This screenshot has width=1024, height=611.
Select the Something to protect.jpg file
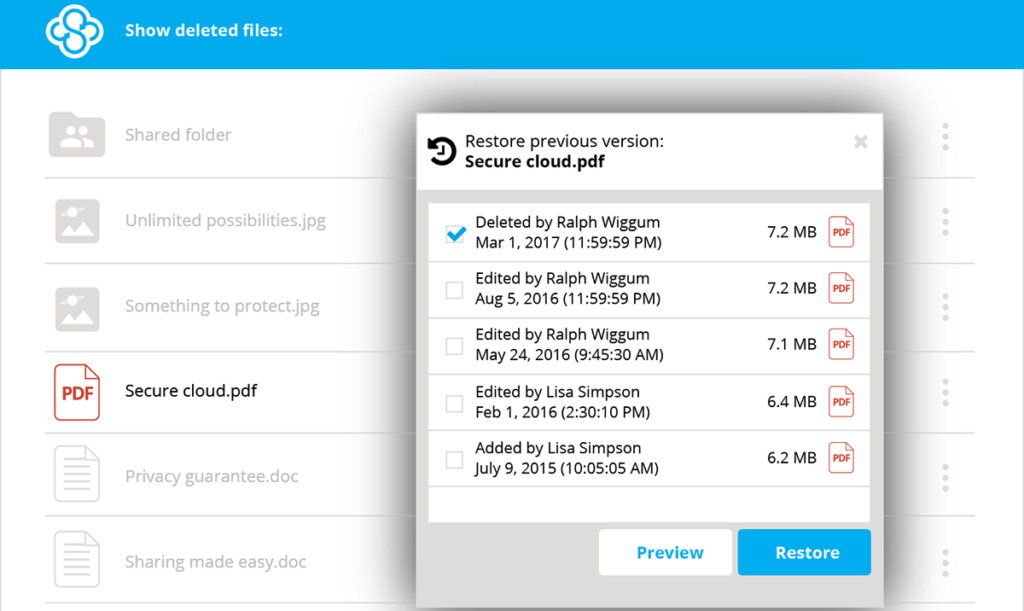tap(222, 307)
